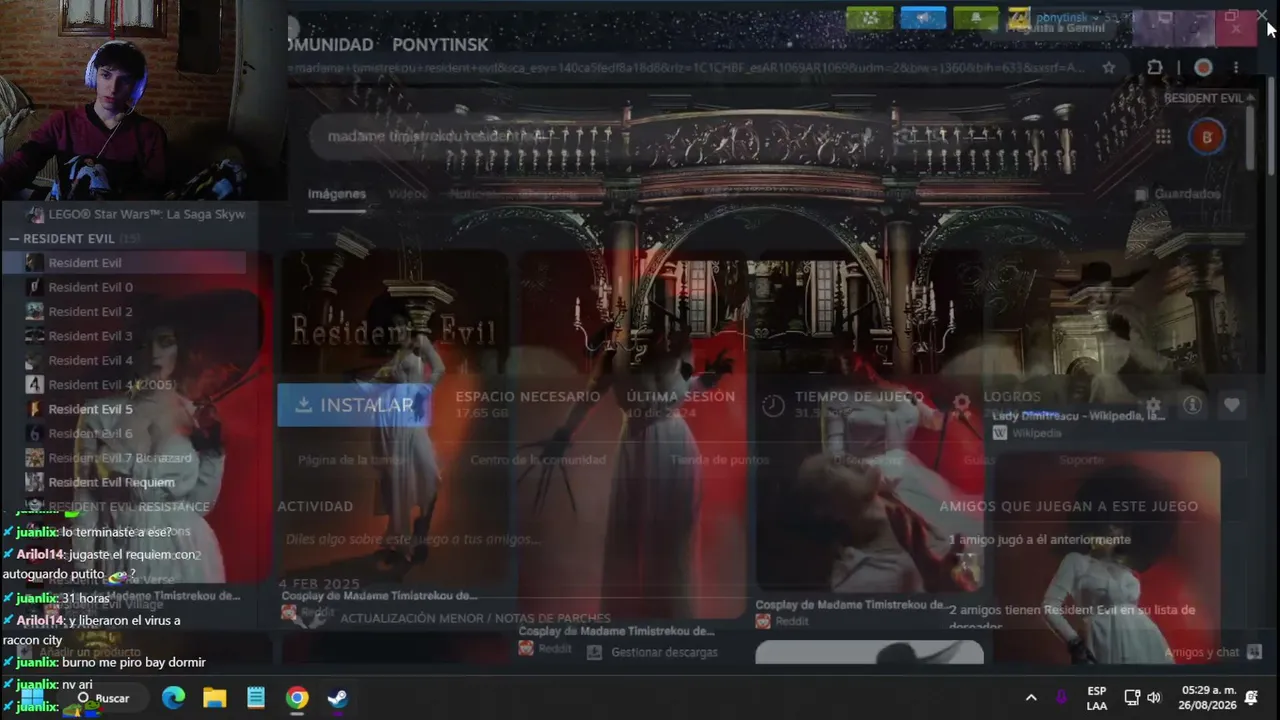Open the PONYTINSK profile menu tab
The image size is (1280, 720).
click(440, 45)
